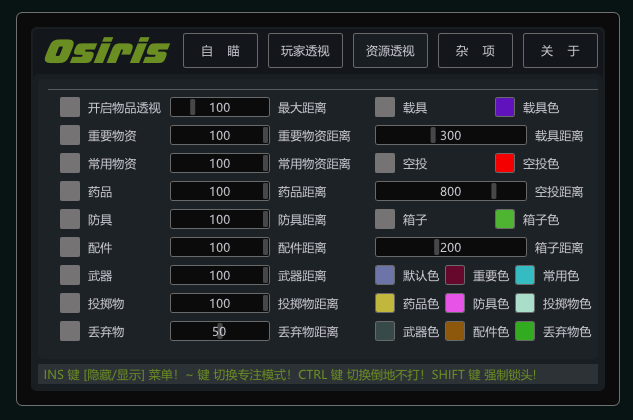Go to the 杂项 tab

[475, 50]
